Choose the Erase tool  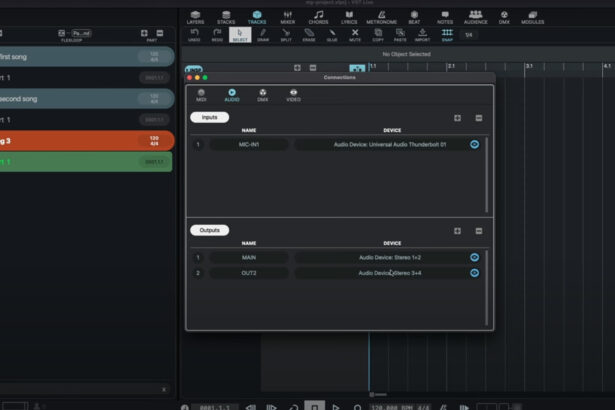[309, 35]
